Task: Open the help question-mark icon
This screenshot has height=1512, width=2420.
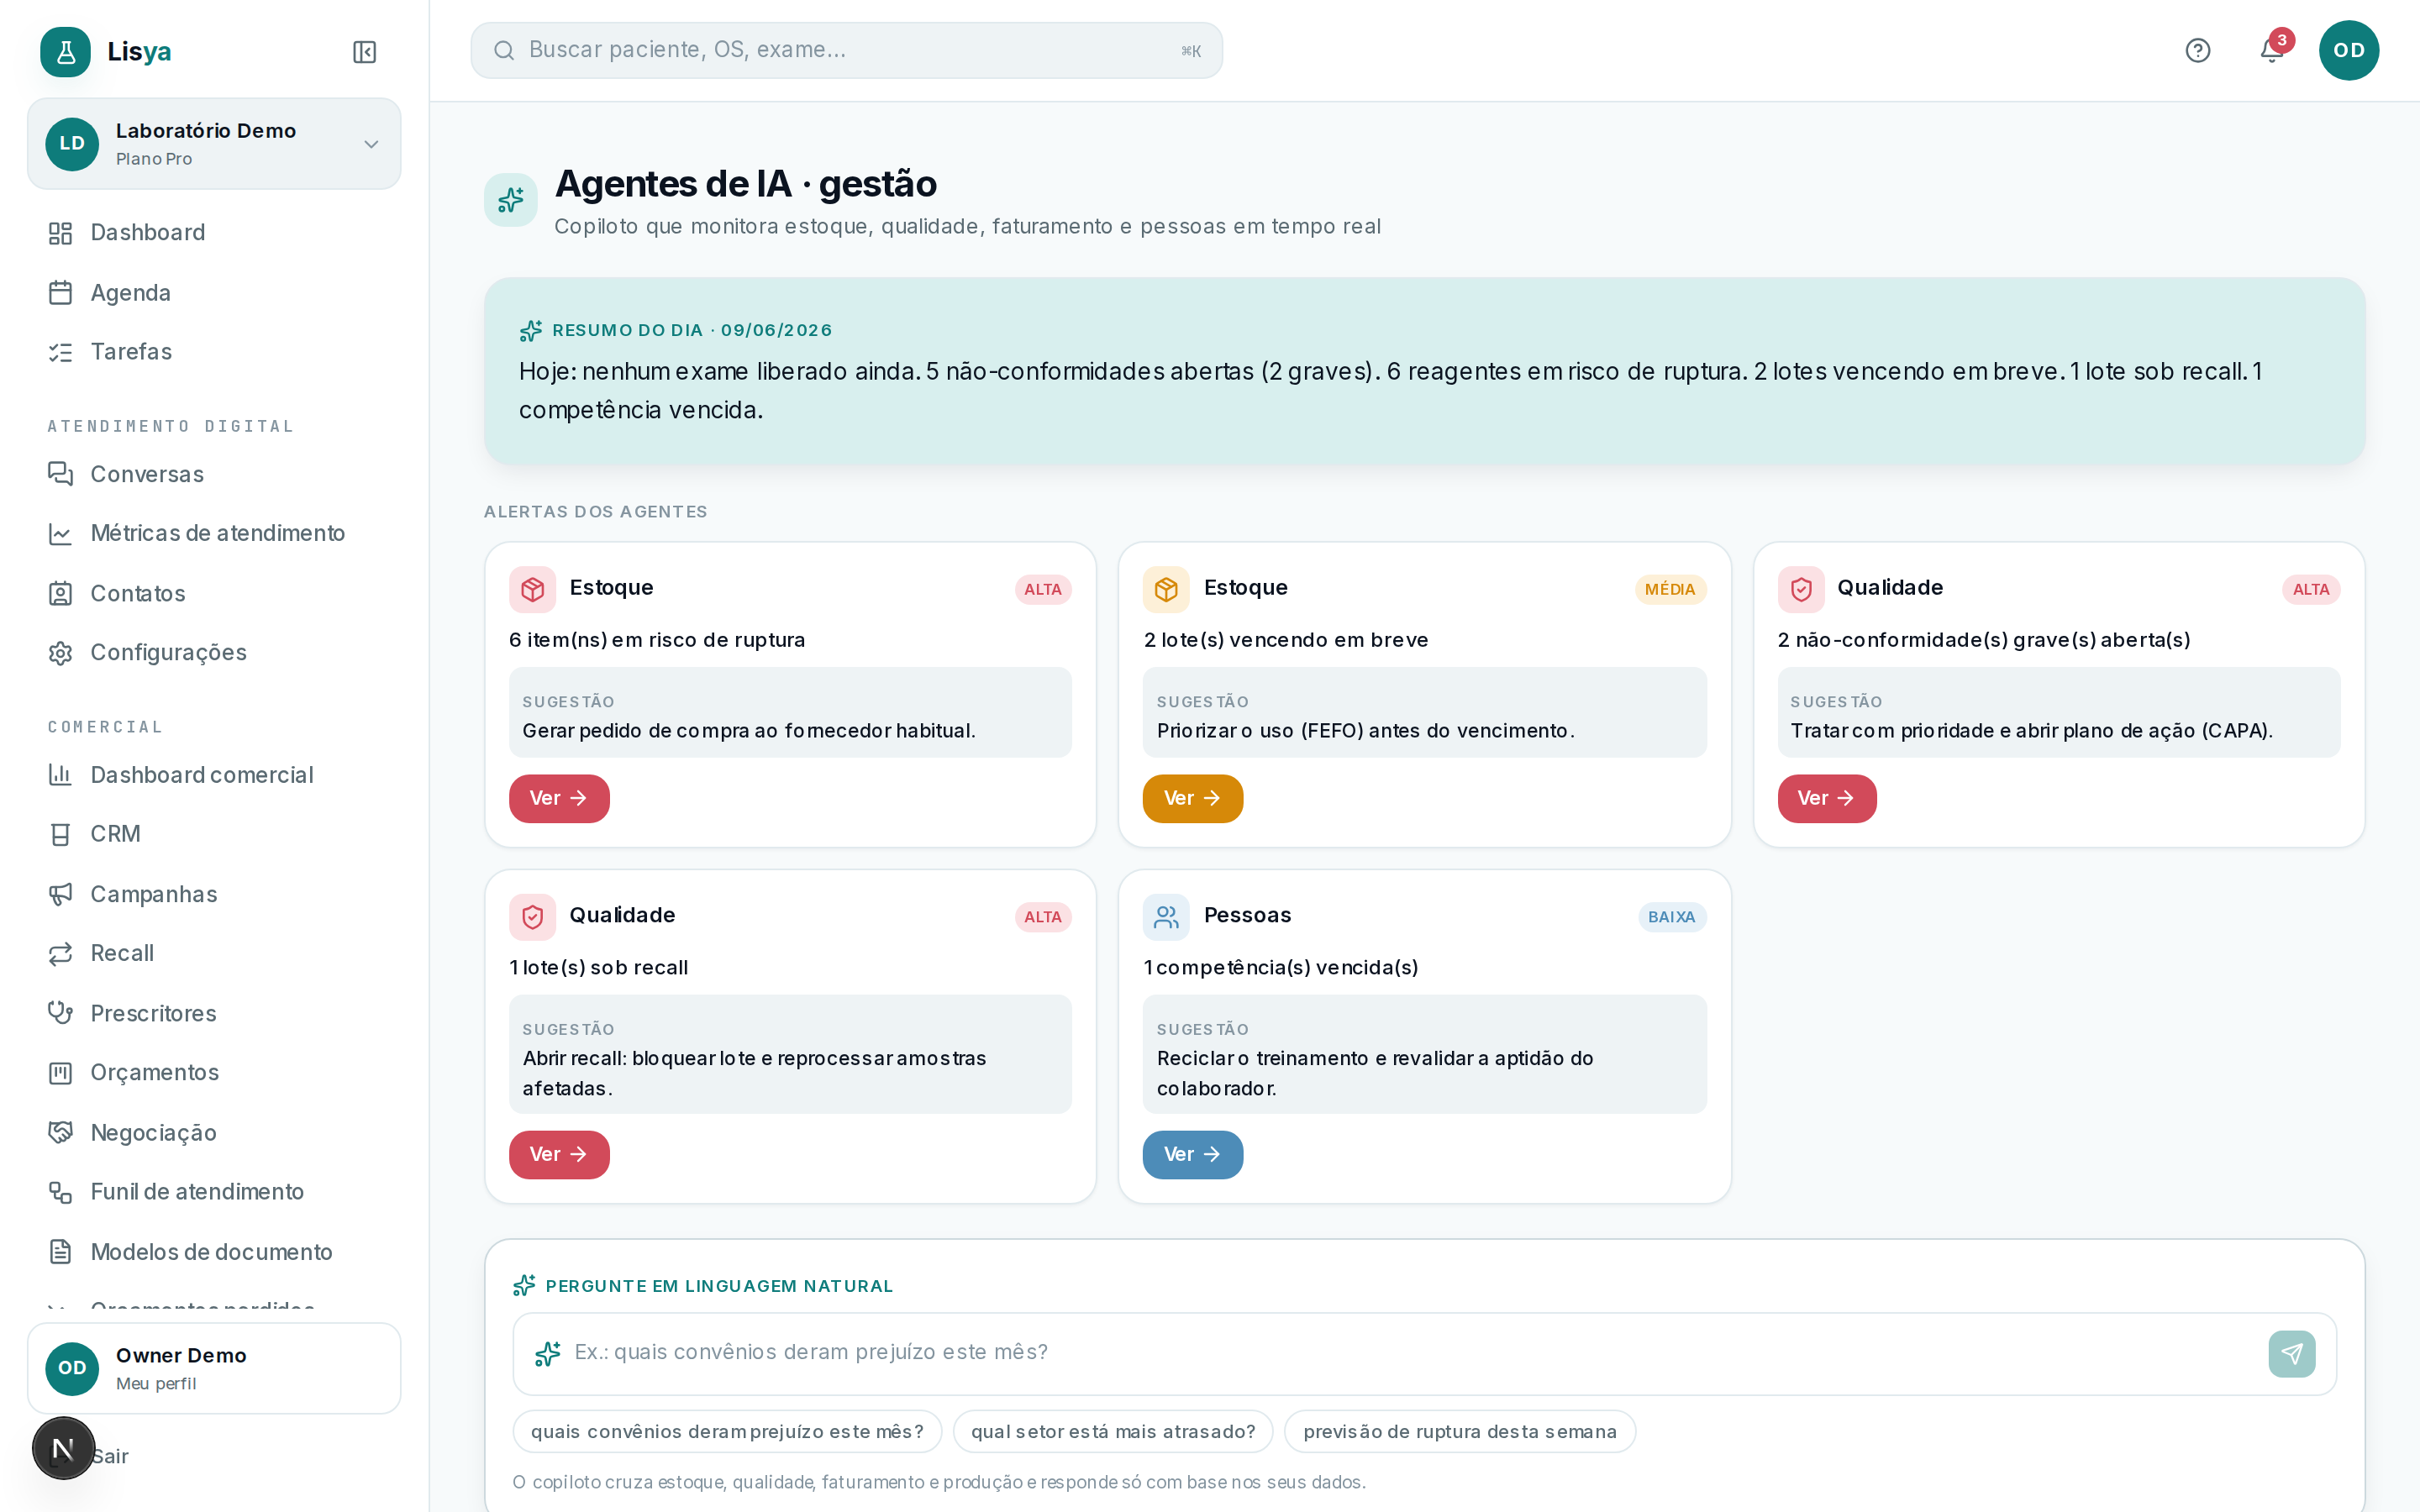Action: point(2197,50)
